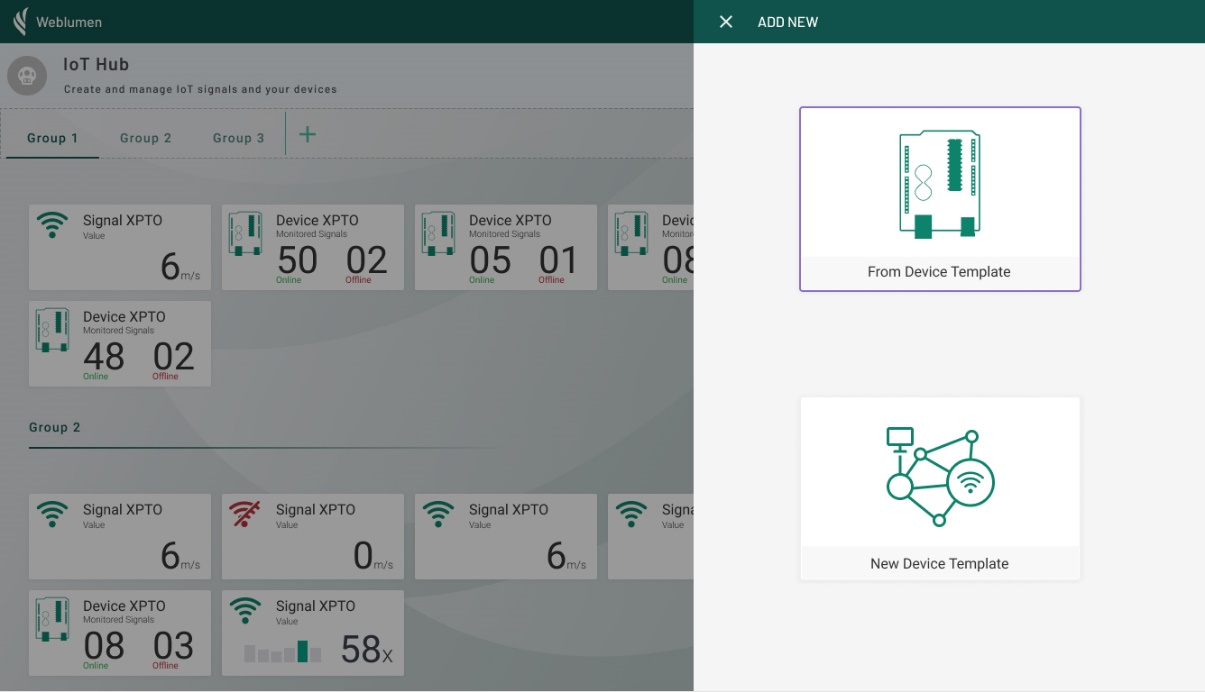Click Signal XPTO title on the 0 m/s card

click(x=316, y=509)
